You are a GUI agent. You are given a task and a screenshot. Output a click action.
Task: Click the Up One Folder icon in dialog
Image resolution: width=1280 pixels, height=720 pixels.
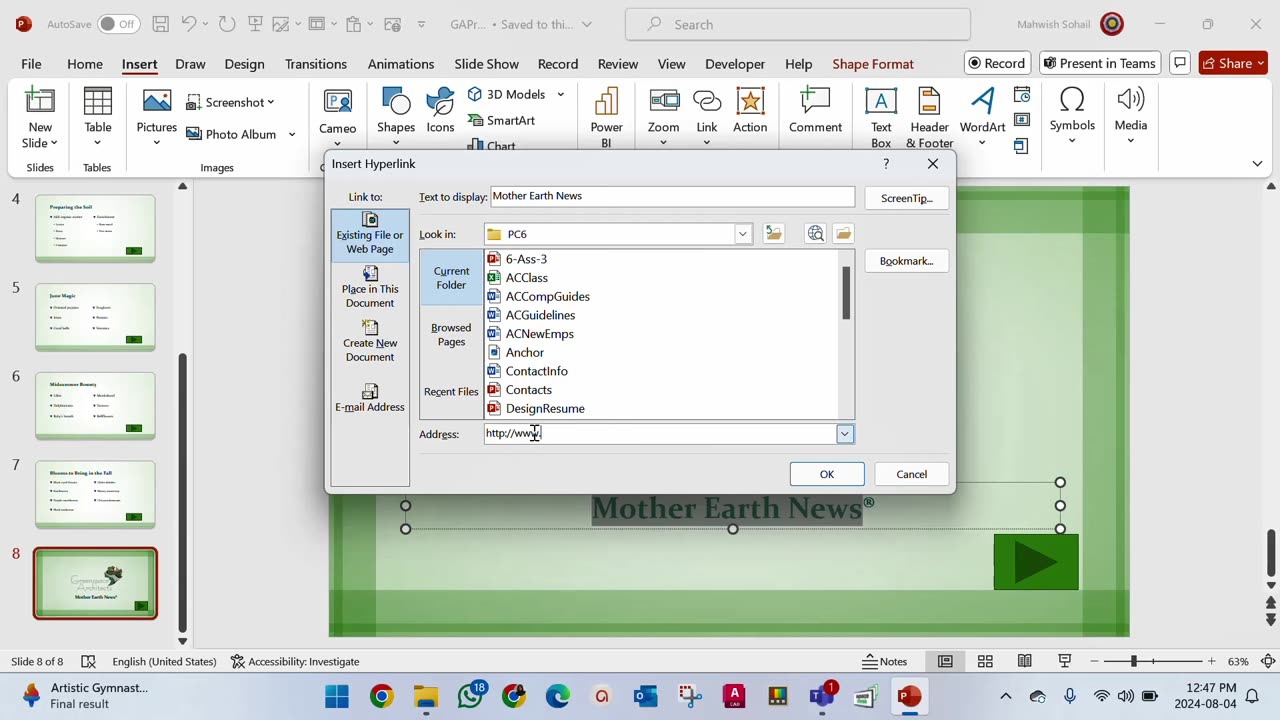(774, 234)
